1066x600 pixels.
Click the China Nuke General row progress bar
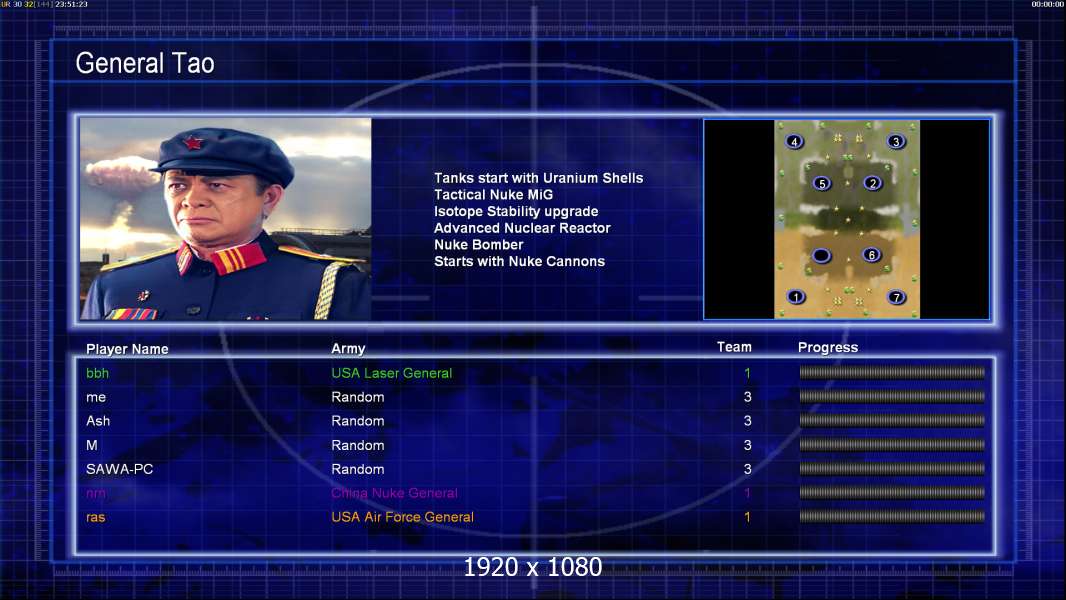pyautogui.click(x=892, y=493)
